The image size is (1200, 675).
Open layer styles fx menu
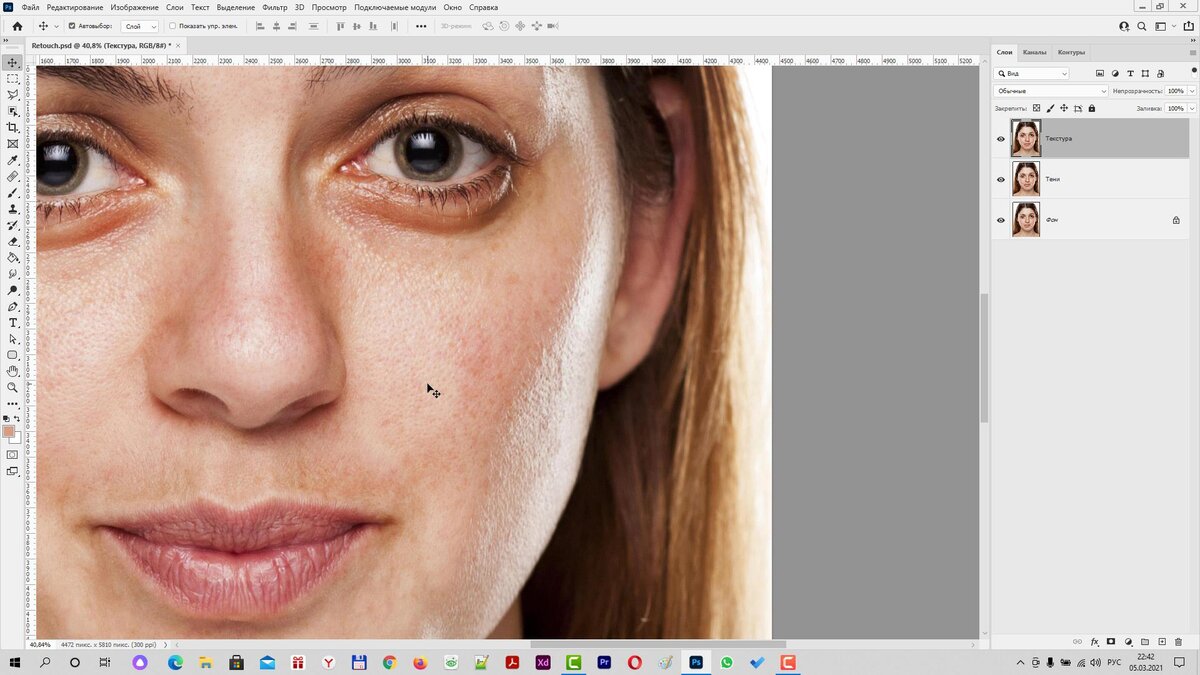pos(1095,641)
